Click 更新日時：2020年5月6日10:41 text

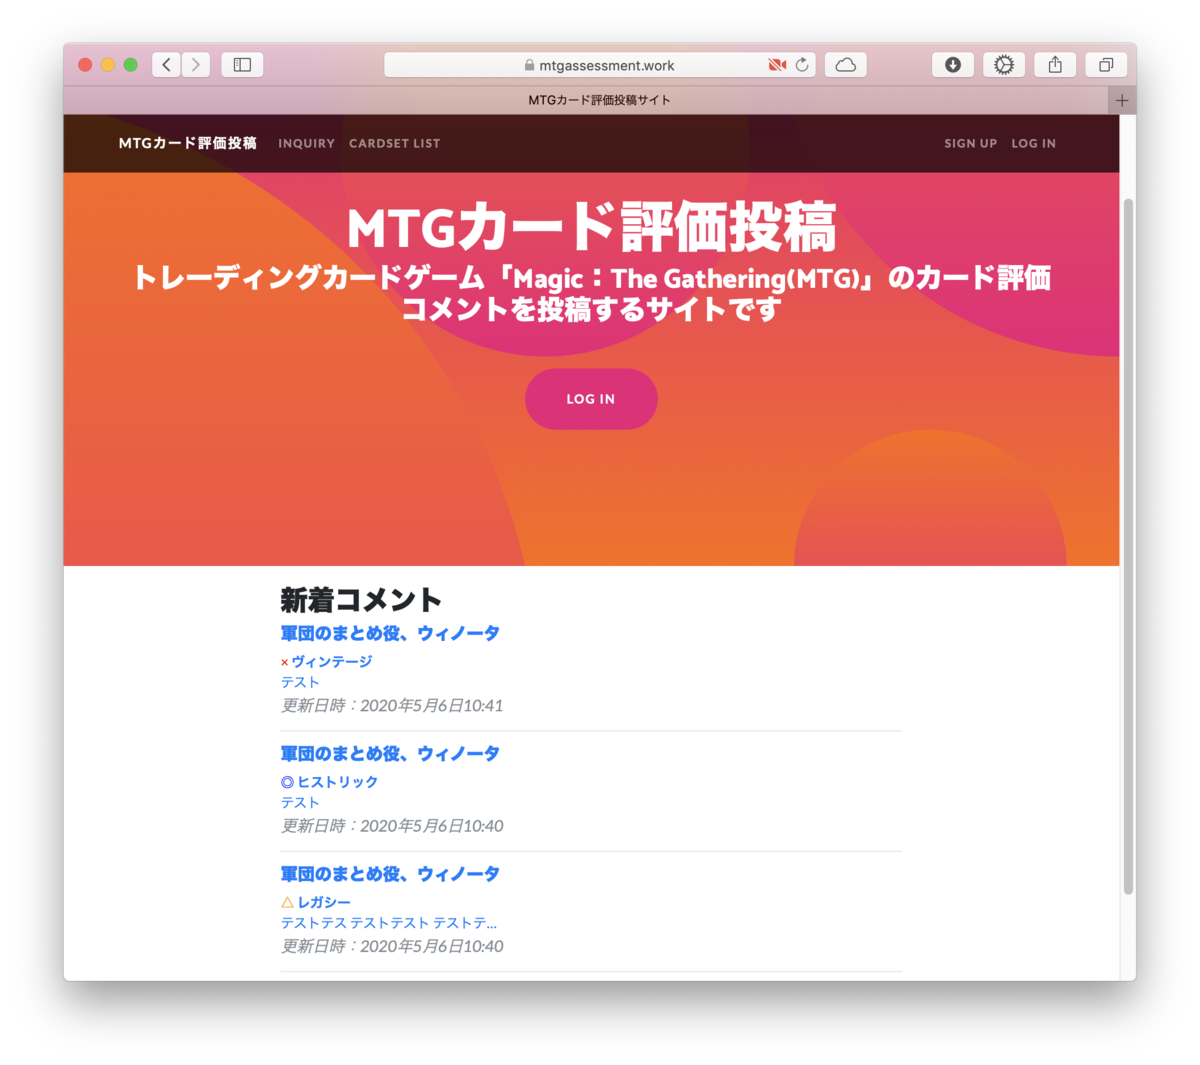392,705
